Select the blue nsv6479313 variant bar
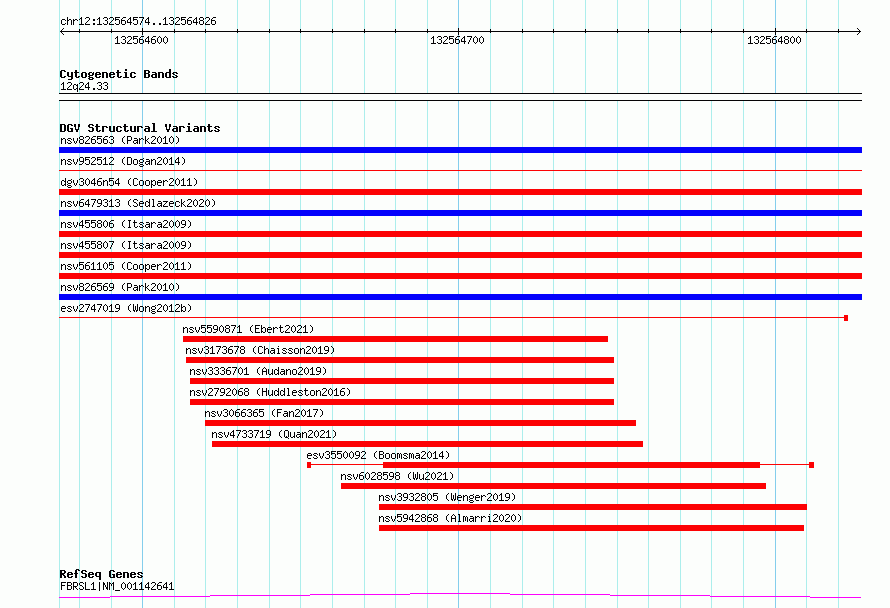890x608 pixels. [x=460, y=213]
